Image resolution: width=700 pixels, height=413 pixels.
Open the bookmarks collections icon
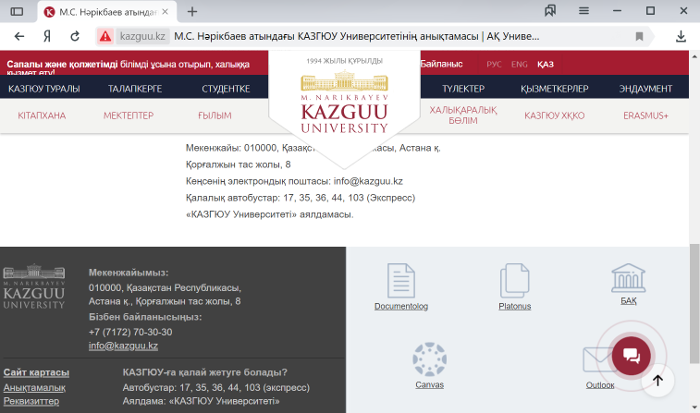tap(550, 11)
